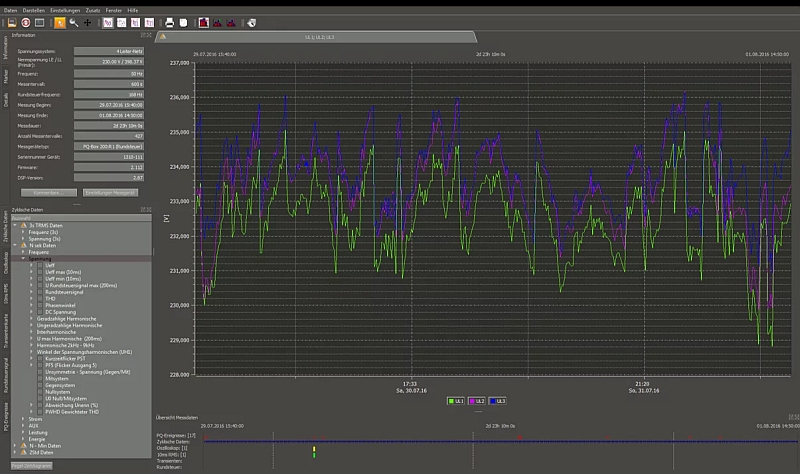Click the second dark red chart icon

click(x=217, y=23)
